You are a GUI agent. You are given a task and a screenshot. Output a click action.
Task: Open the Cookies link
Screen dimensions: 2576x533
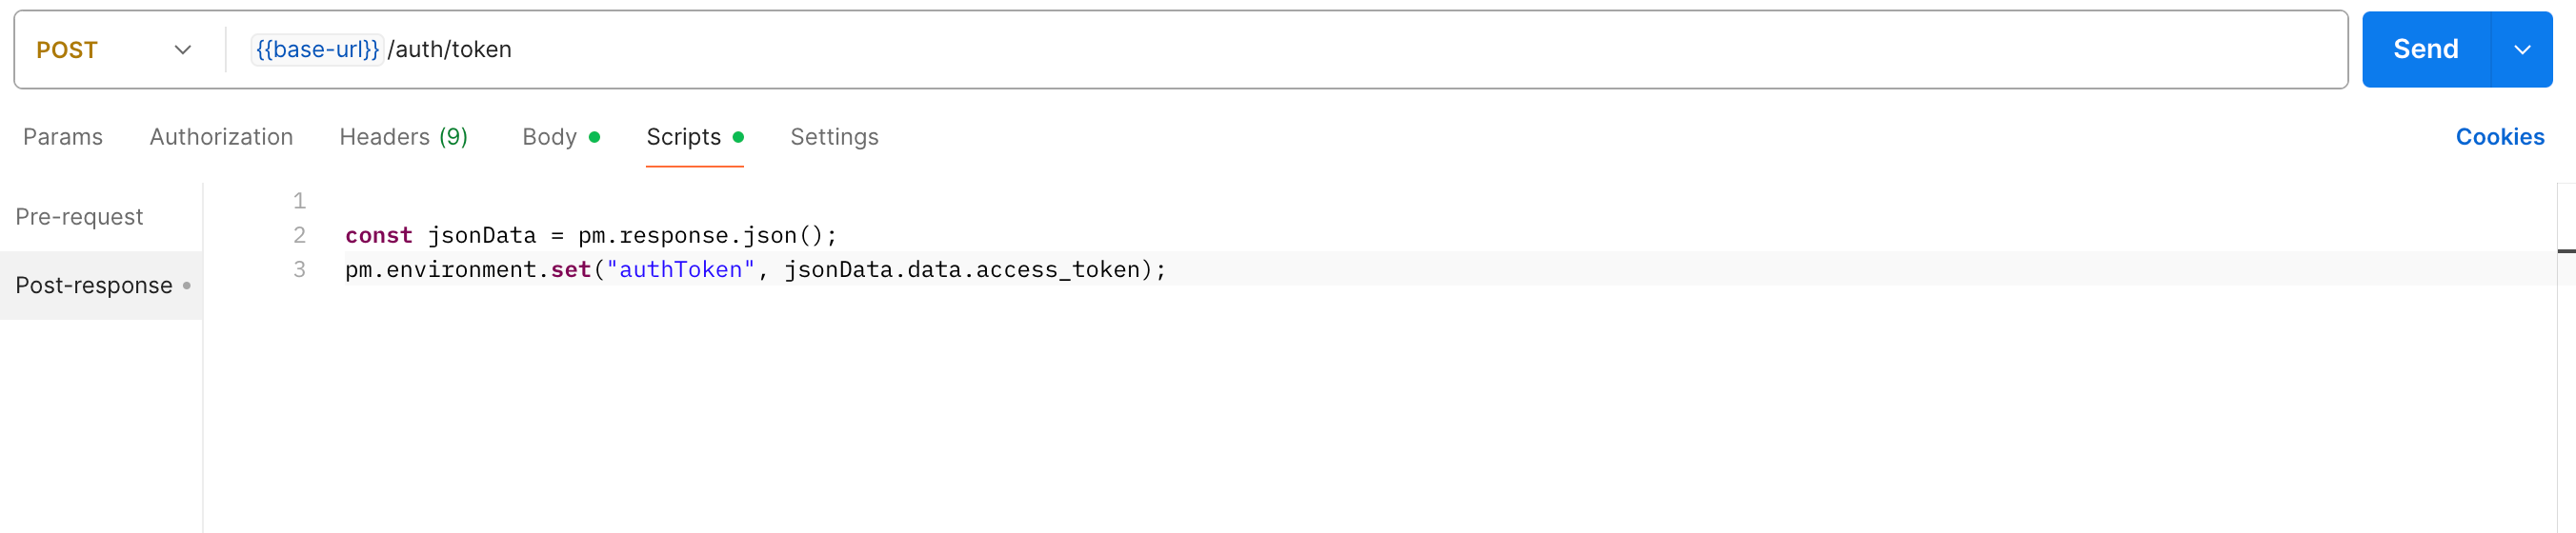(2499, 137)
